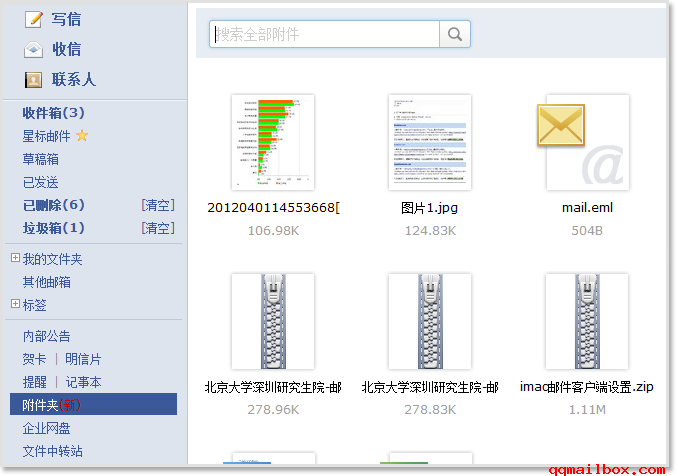Open 写信 to compose a message
The height and width of the screenshot is (476, 678).
[66, 19]
